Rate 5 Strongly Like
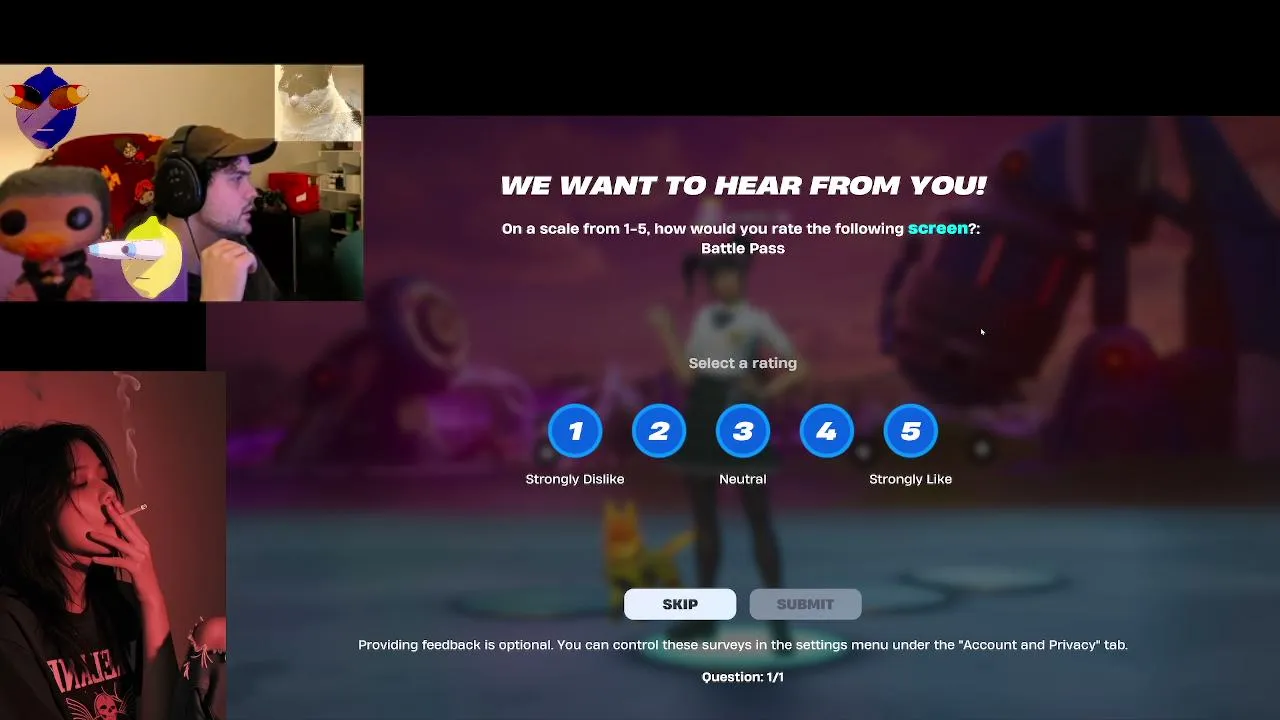This screenshot has width=1280, height=720. [x=911, y=431]
